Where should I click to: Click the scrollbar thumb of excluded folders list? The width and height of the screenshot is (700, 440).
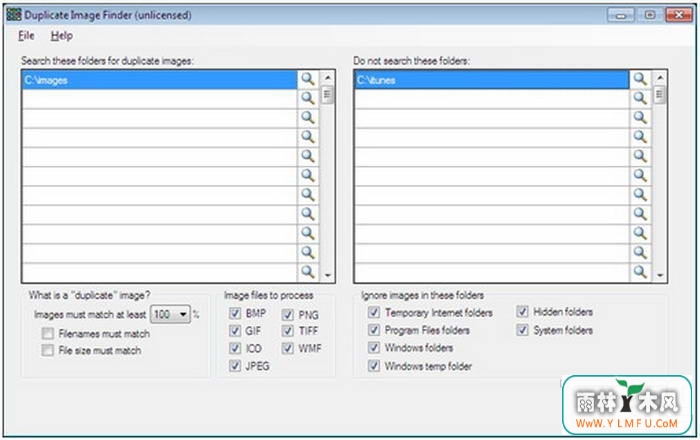point(660,95)
